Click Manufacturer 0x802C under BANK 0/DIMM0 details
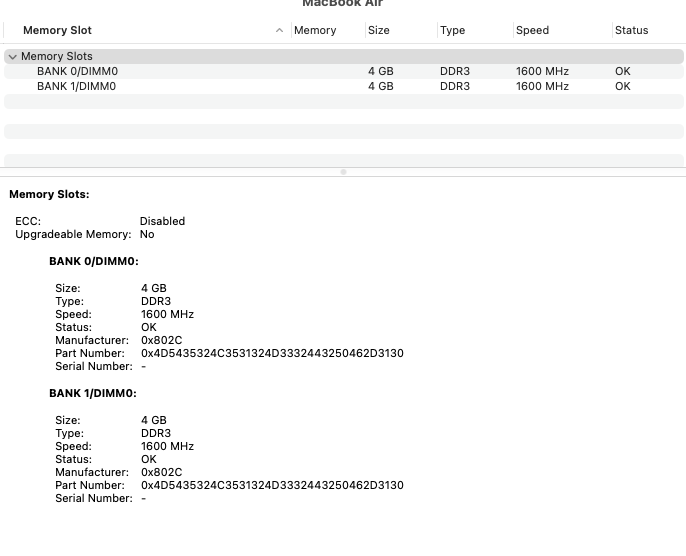 (x=161, y=340)
